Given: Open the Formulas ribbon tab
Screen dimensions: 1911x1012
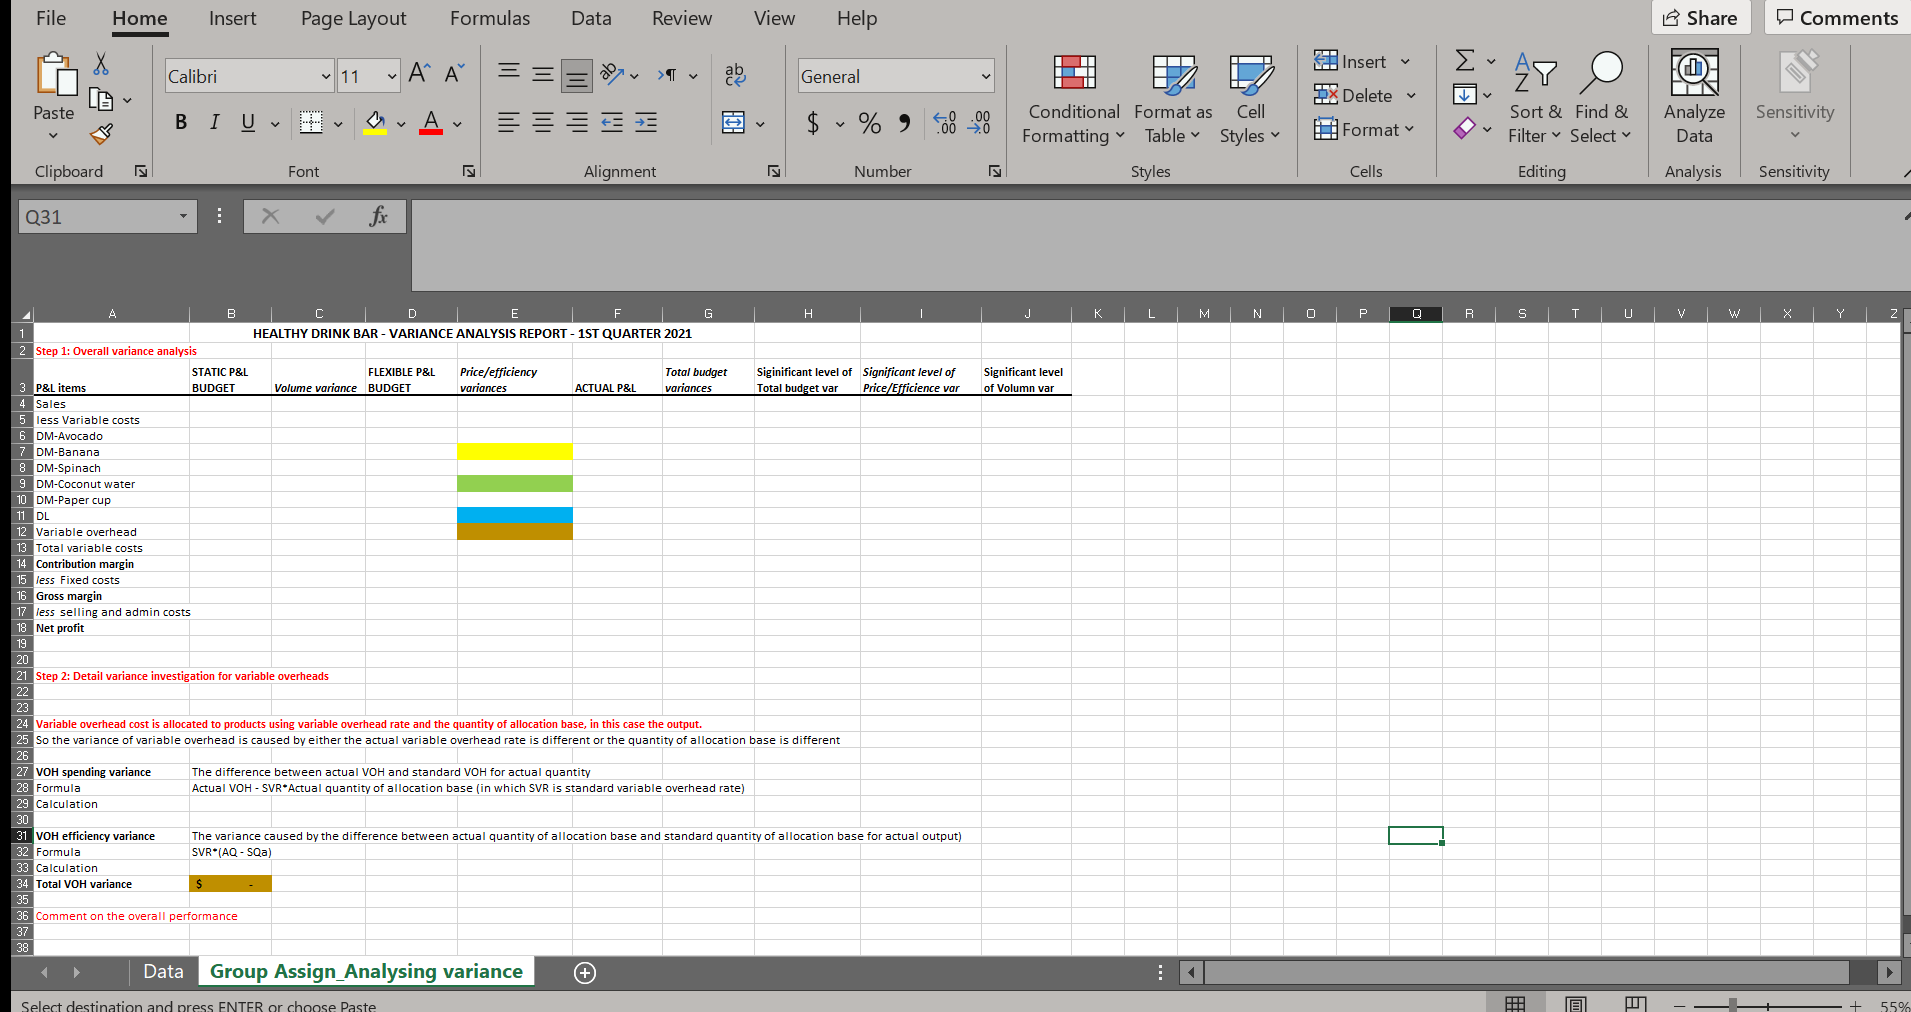Looking at the screenshot, I should pyautogui.click(x=490, y=18).
